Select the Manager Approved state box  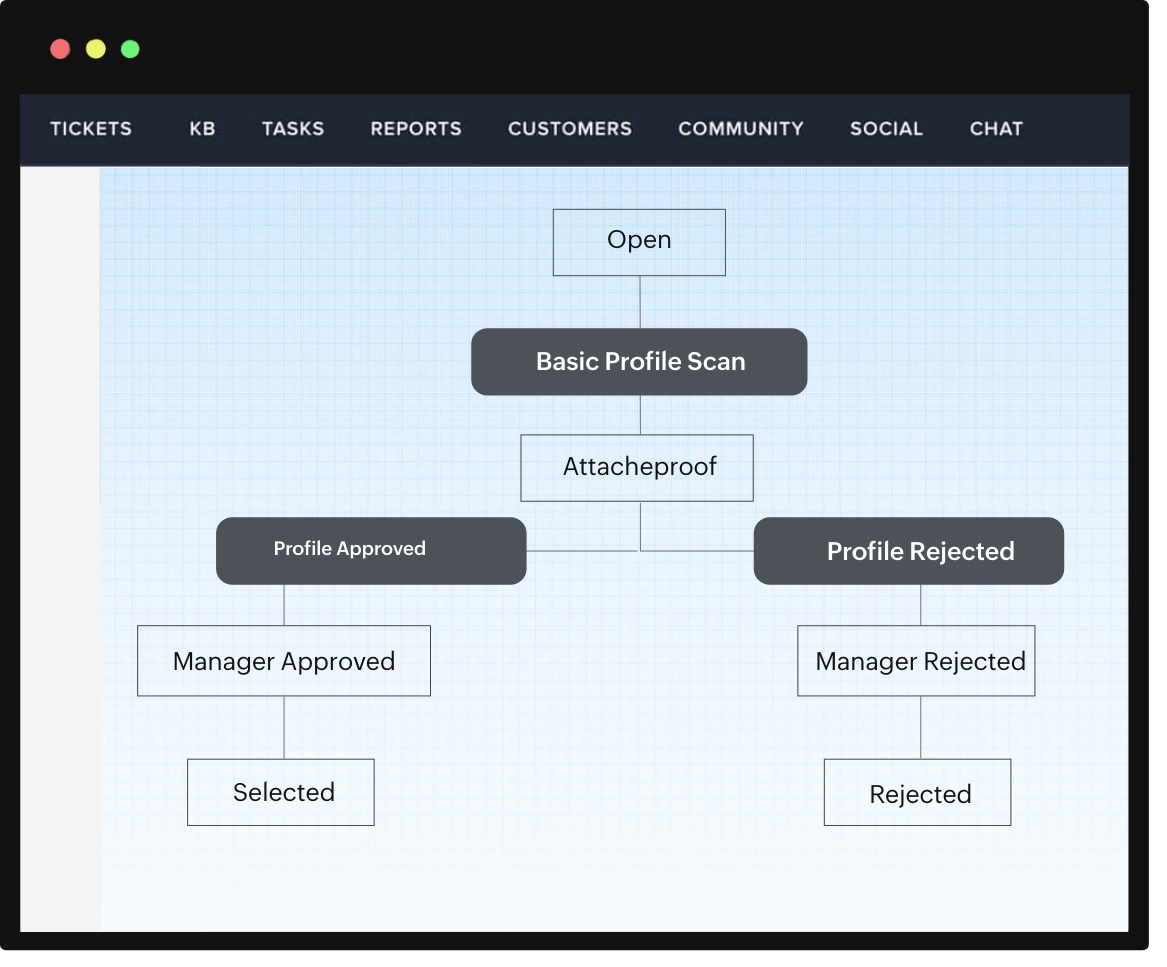click(284, 661)
